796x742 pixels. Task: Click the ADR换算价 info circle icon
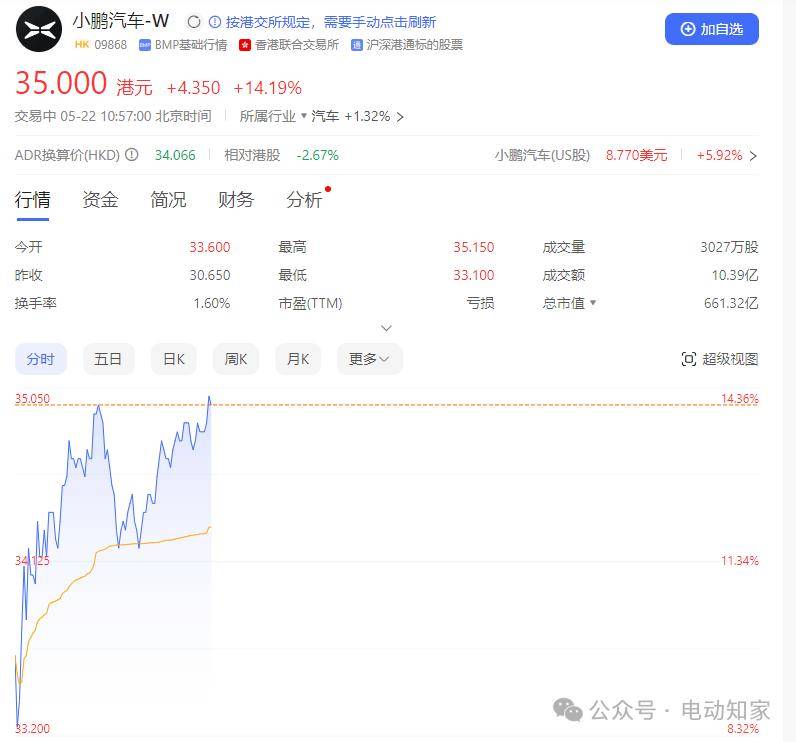click(131, 154)
